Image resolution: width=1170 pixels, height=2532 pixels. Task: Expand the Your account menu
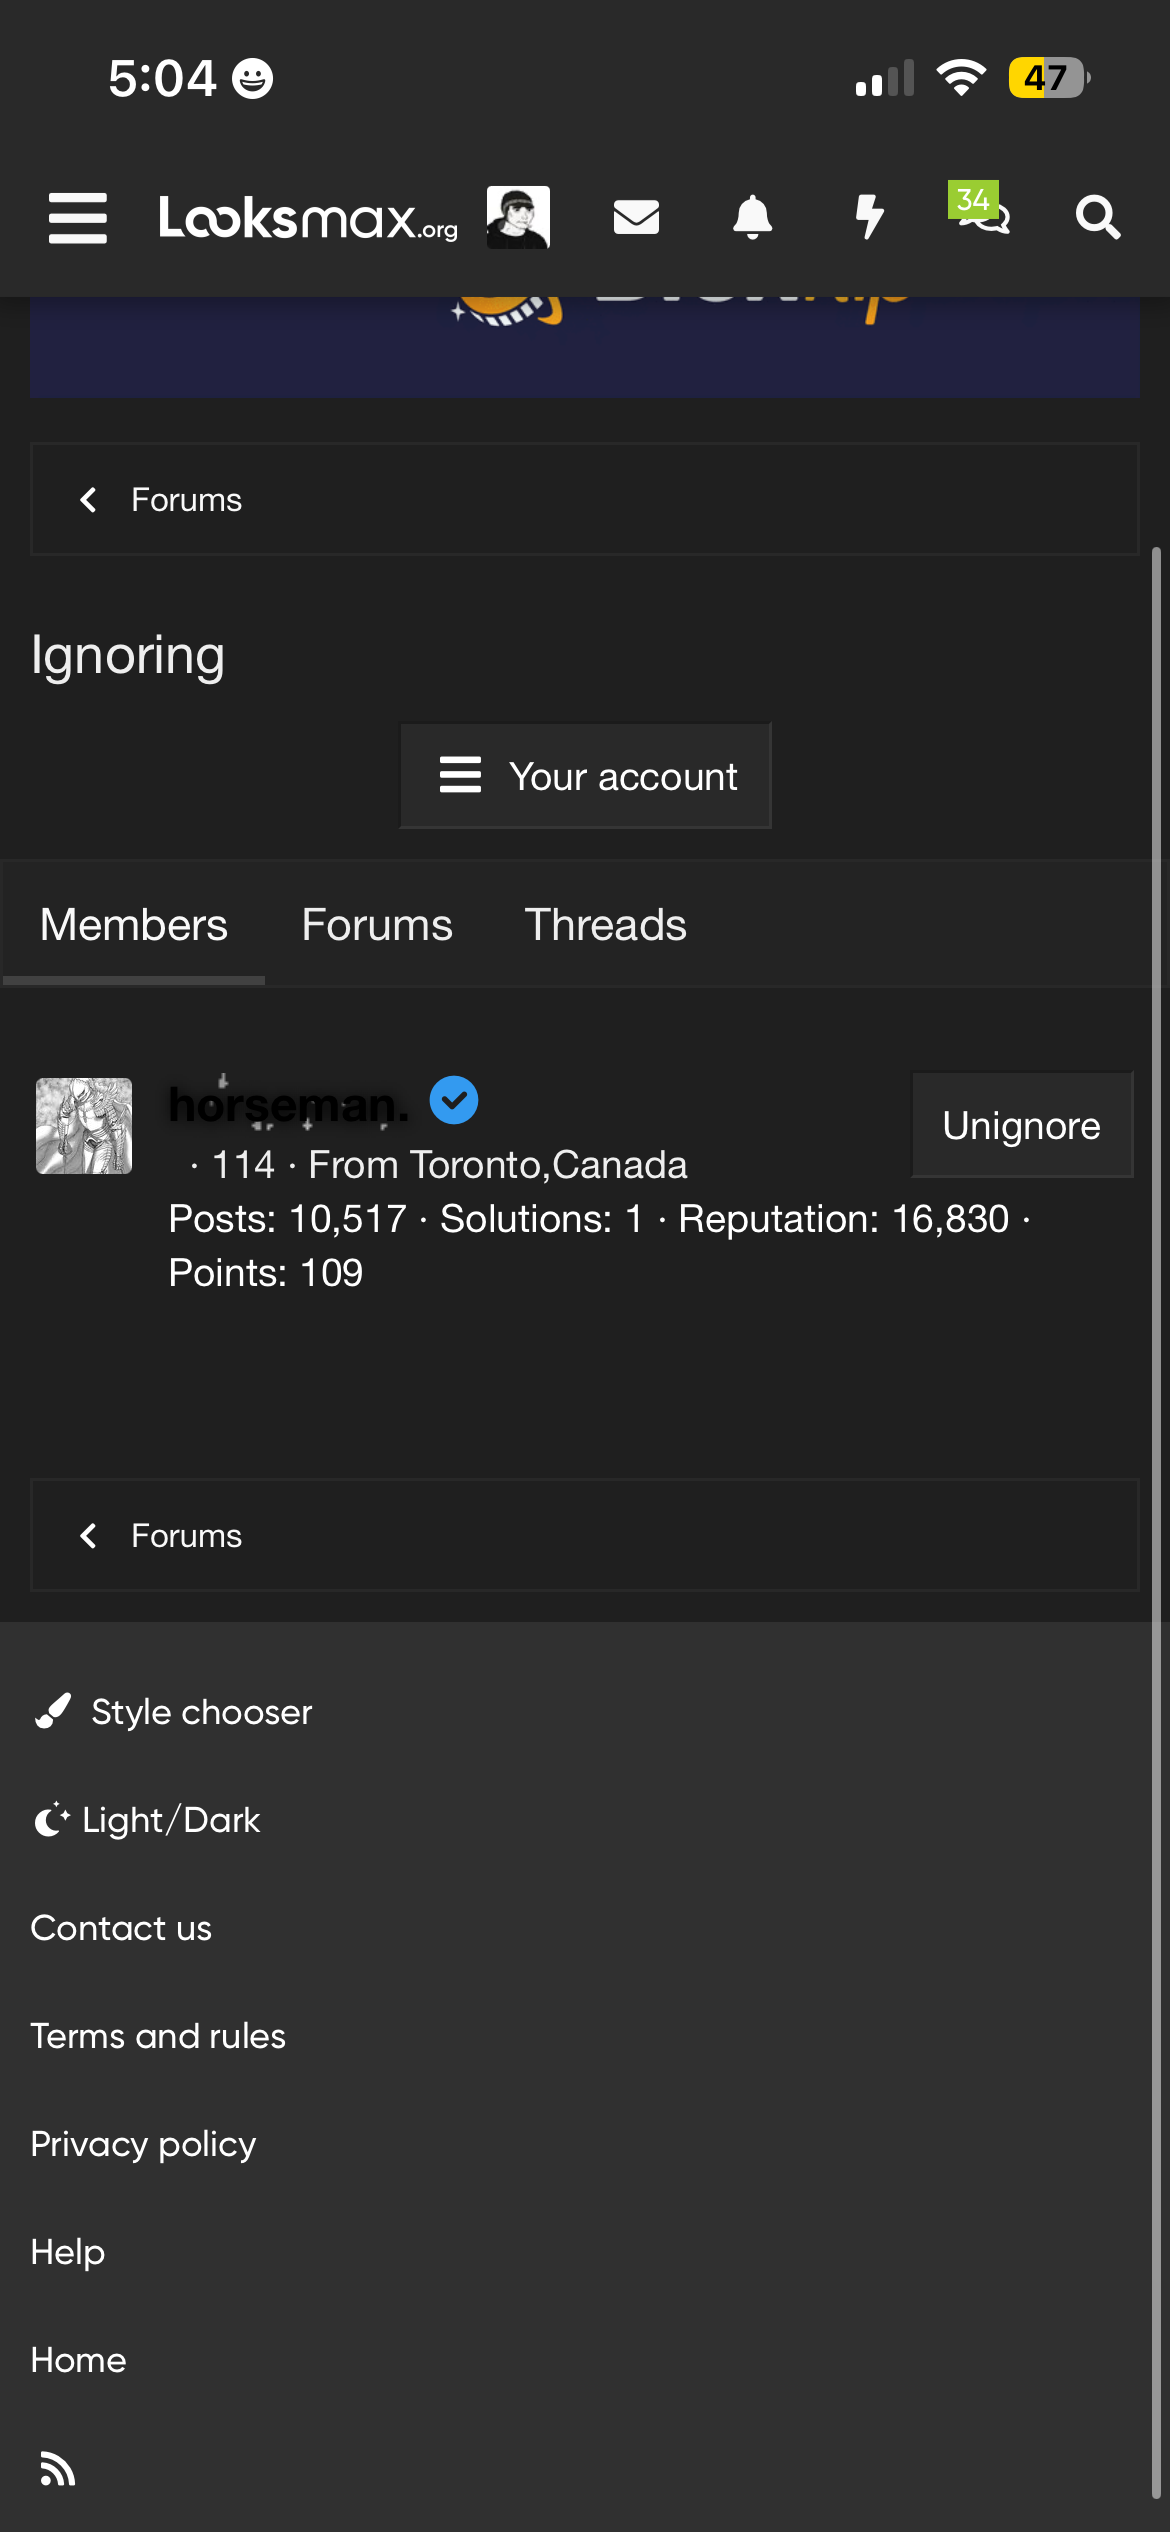[586, 776]
